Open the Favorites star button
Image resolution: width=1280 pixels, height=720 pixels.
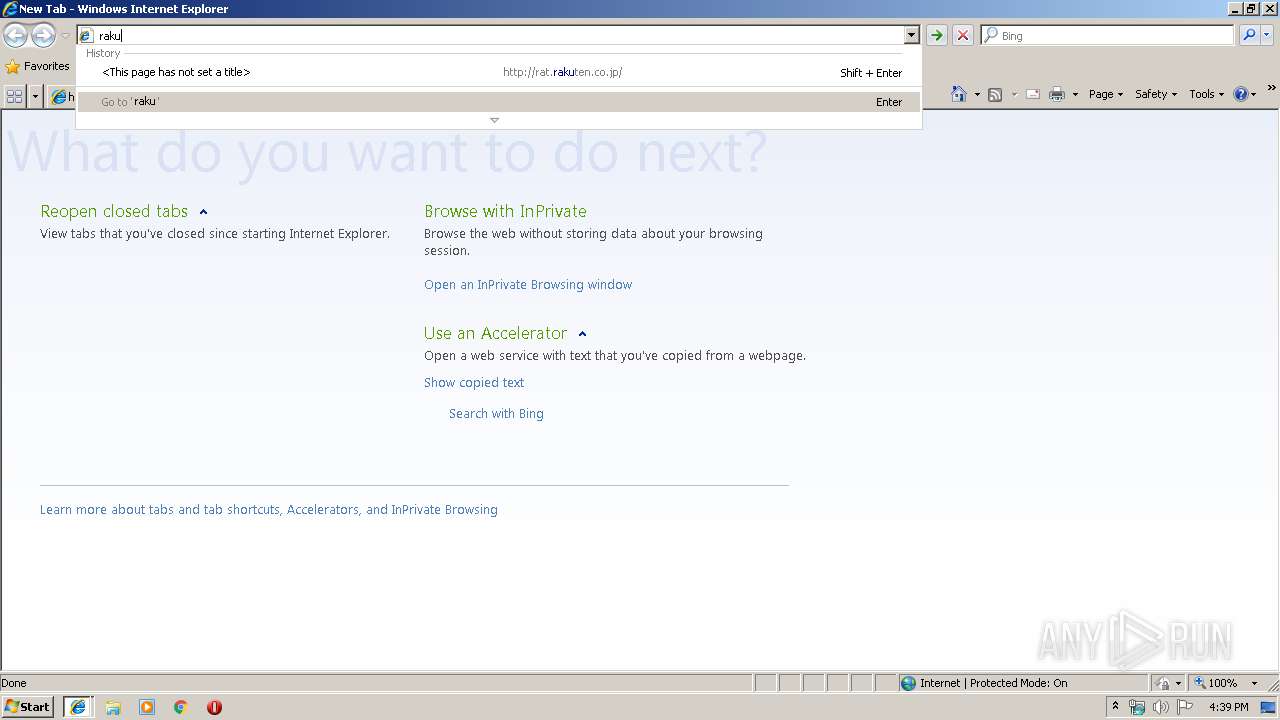37,66
